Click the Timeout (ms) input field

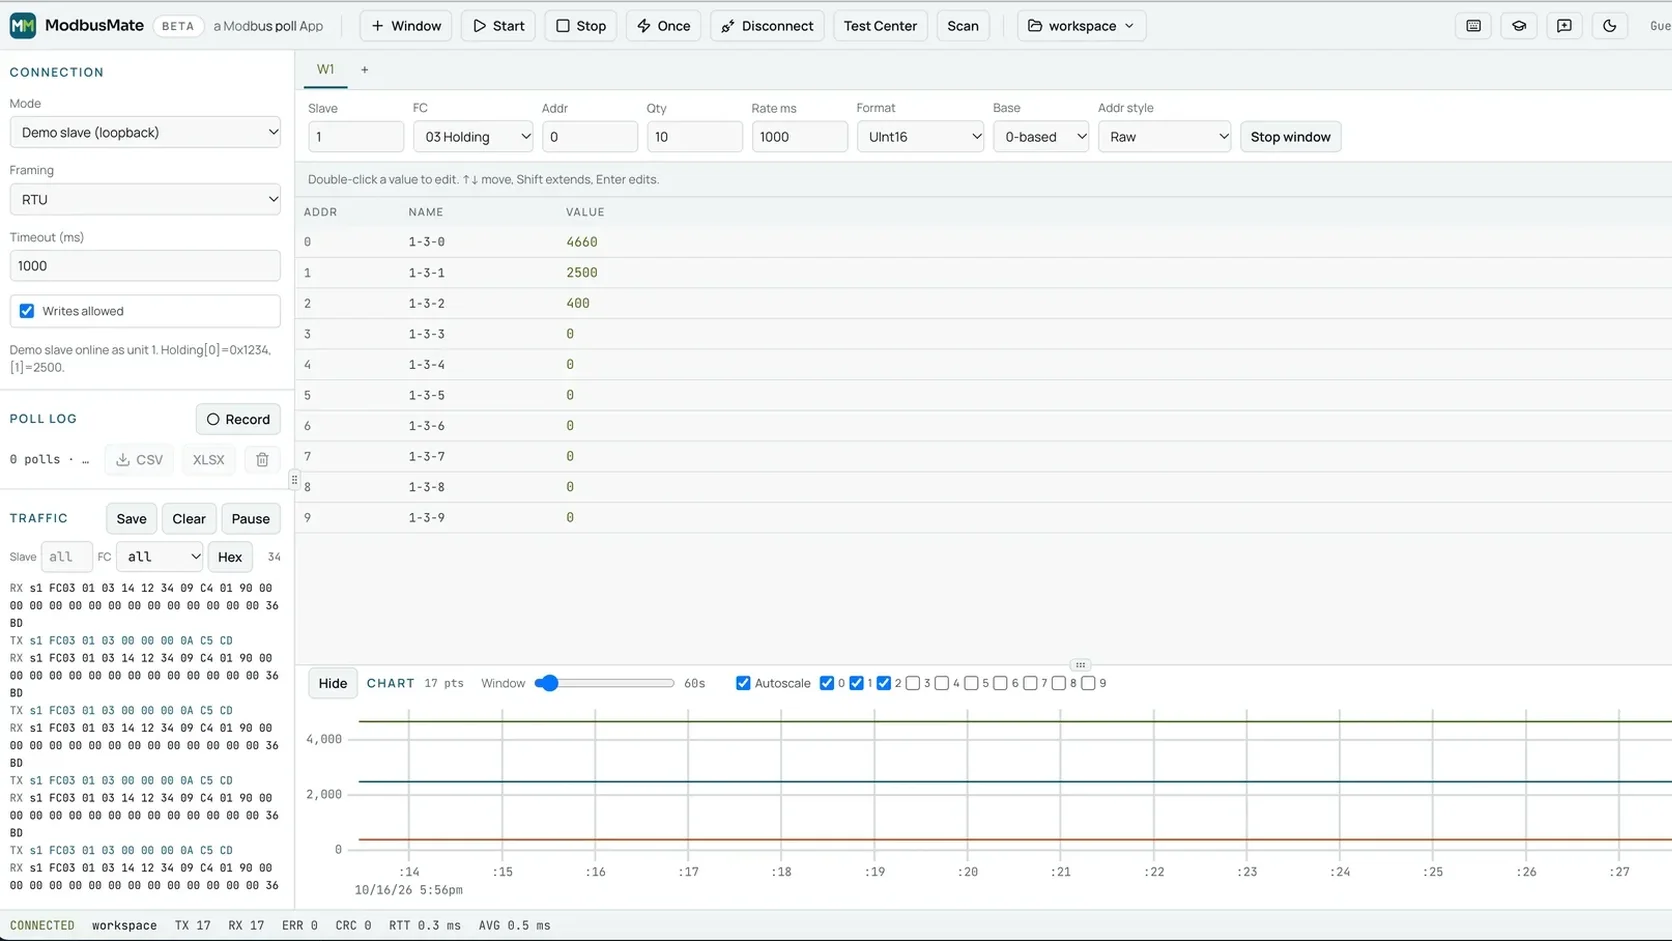click(x=145, y=266)
